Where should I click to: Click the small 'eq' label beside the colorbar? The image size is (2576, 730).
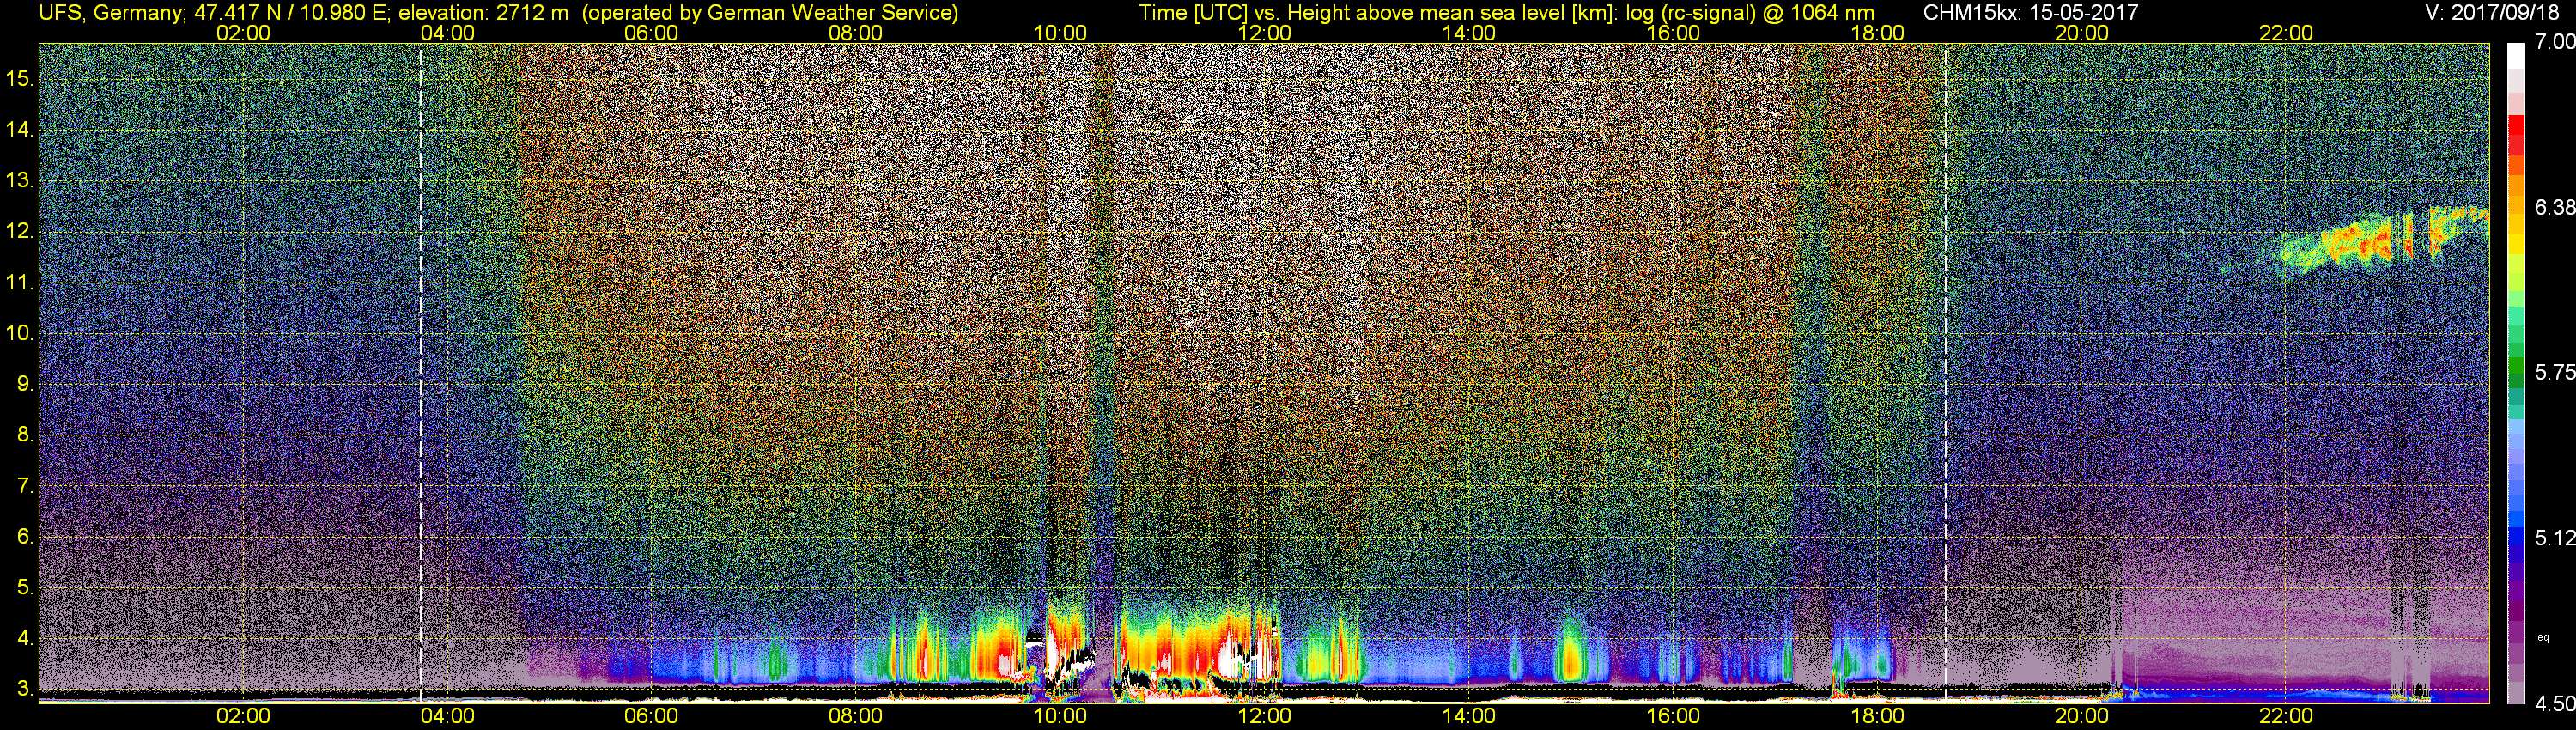pyautogui.click(x=2543, y=637)
